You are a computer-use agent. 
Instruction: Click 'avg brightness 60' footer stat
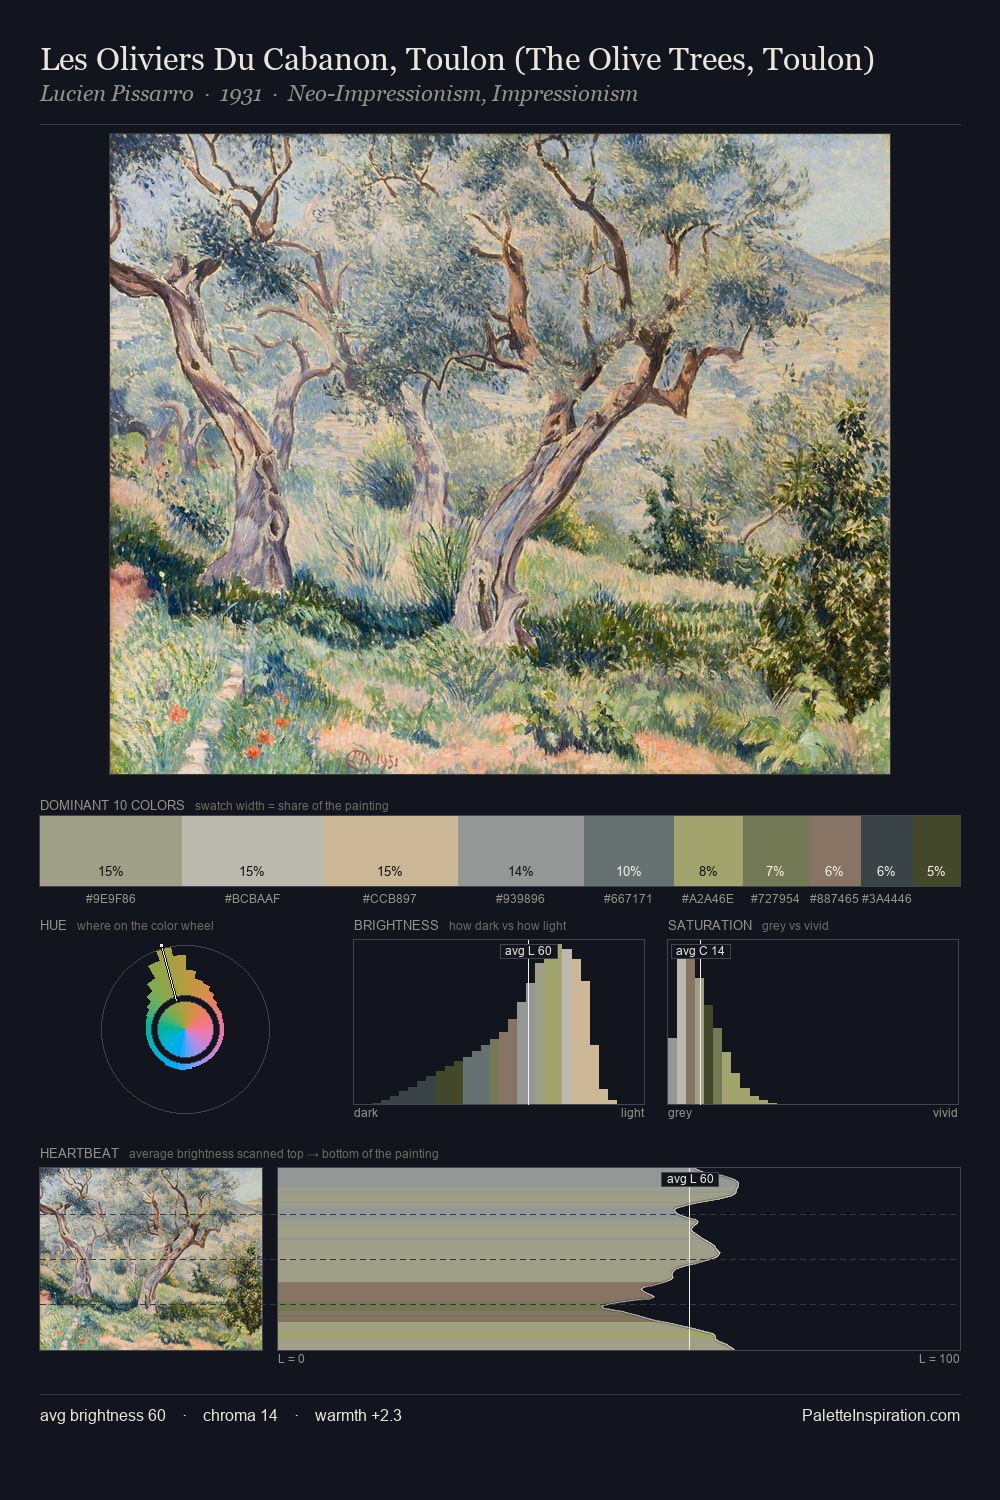click(103, 1416)
